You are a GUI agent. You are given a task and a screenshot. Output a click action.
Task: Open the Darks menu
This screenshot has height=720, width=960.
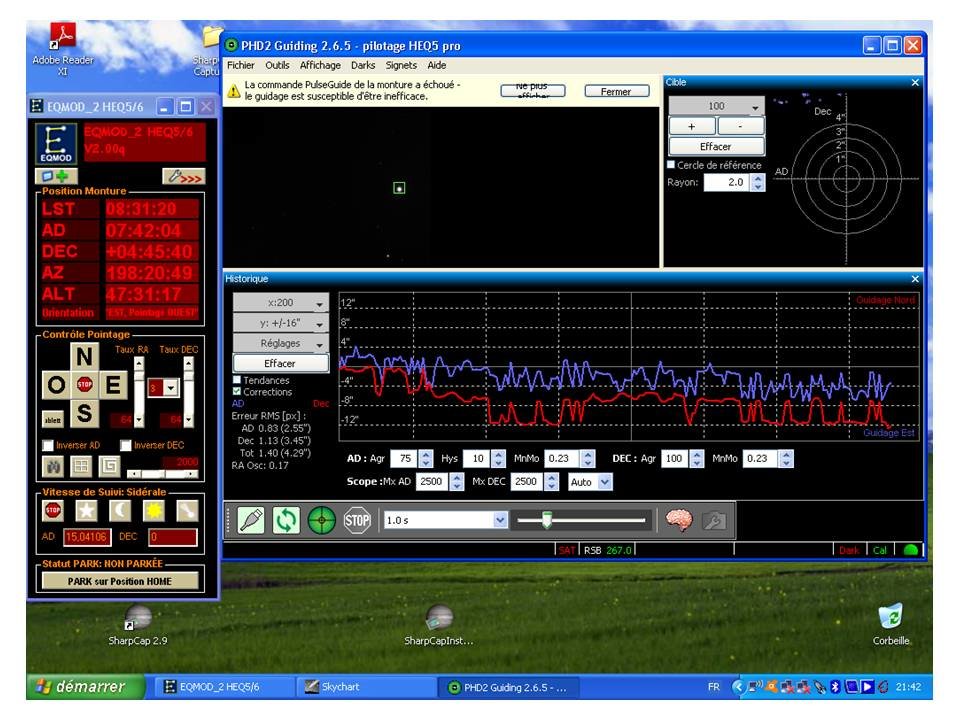point(362,65)
